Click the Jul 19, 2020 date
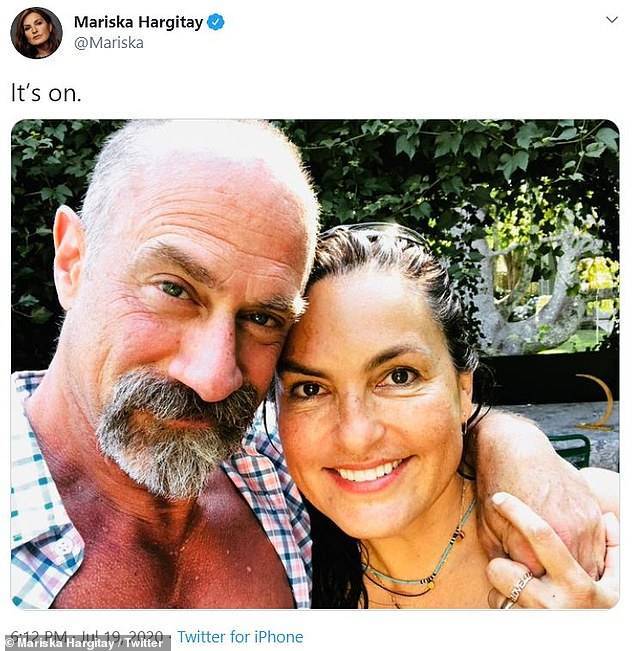 click(121, 636)
